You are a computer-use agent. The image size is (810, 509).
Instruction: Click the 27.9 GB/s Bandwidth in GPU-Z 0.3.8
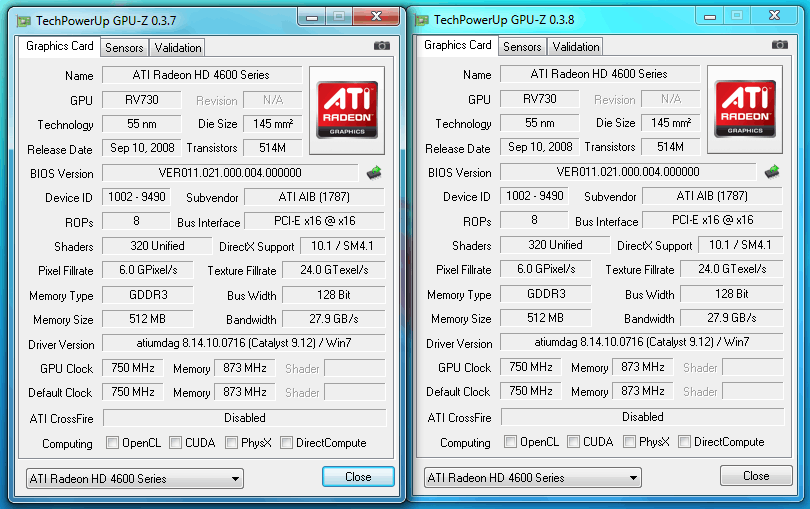pos(731,318)
